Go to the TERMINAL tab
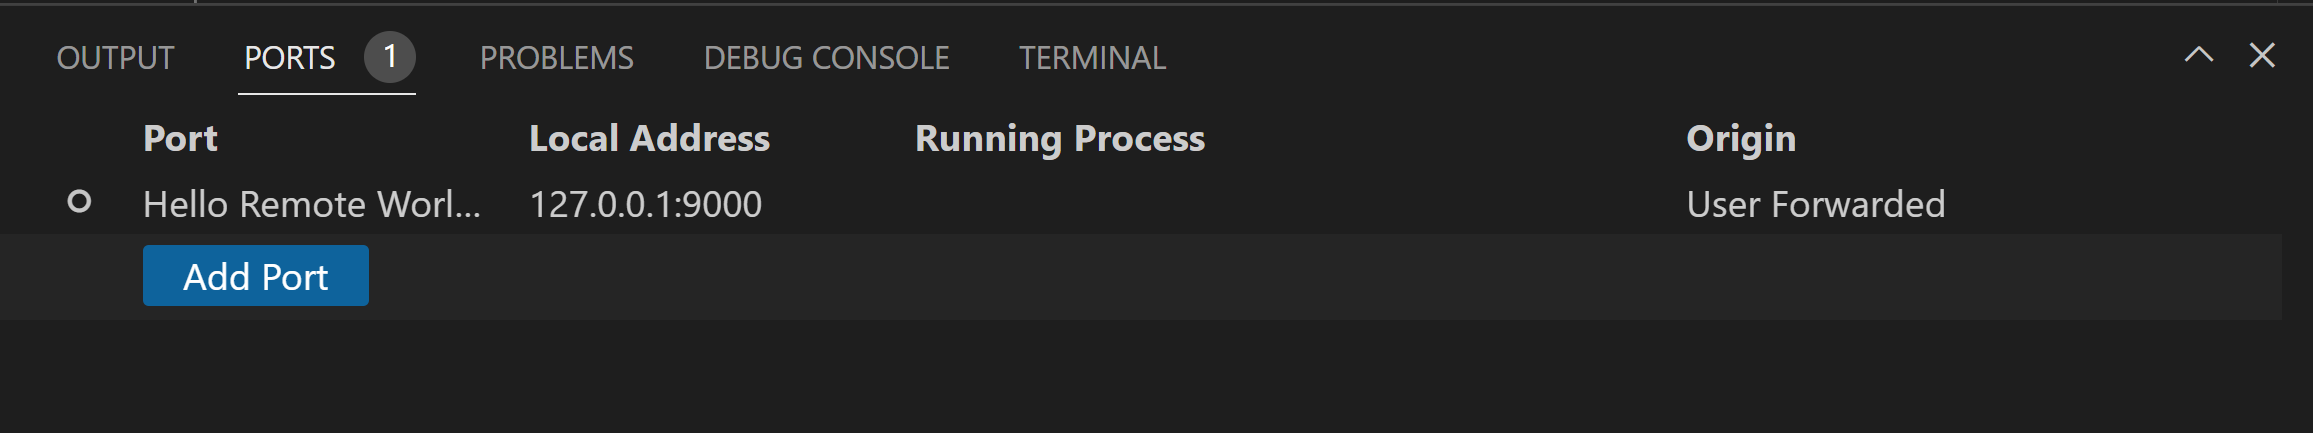The height and width of the screenshot is (433, 2313). click(x=1092, y=58)
